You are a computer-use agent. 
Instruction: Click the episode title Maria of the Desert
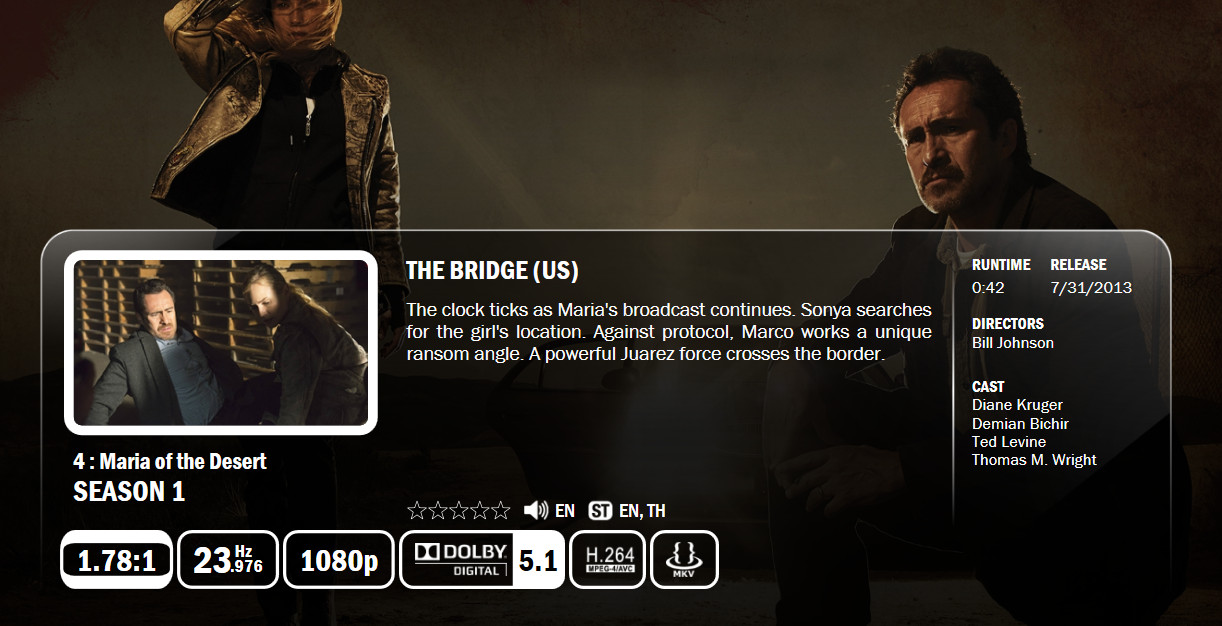[x=170, y=462]
